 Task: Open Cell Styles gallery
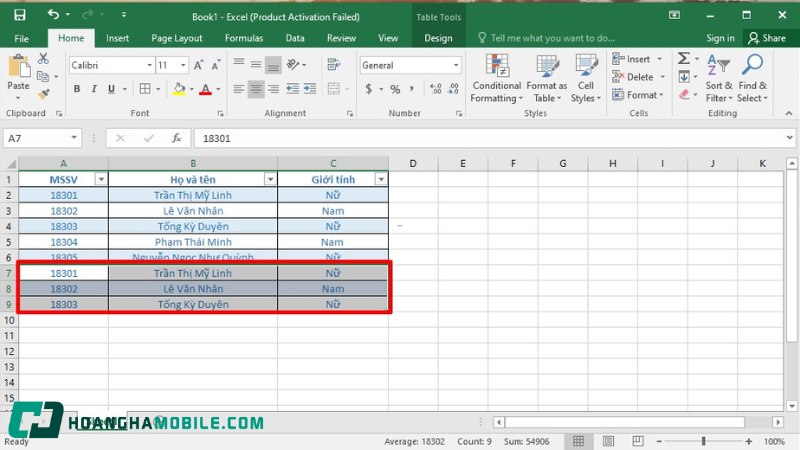(586, 78)
